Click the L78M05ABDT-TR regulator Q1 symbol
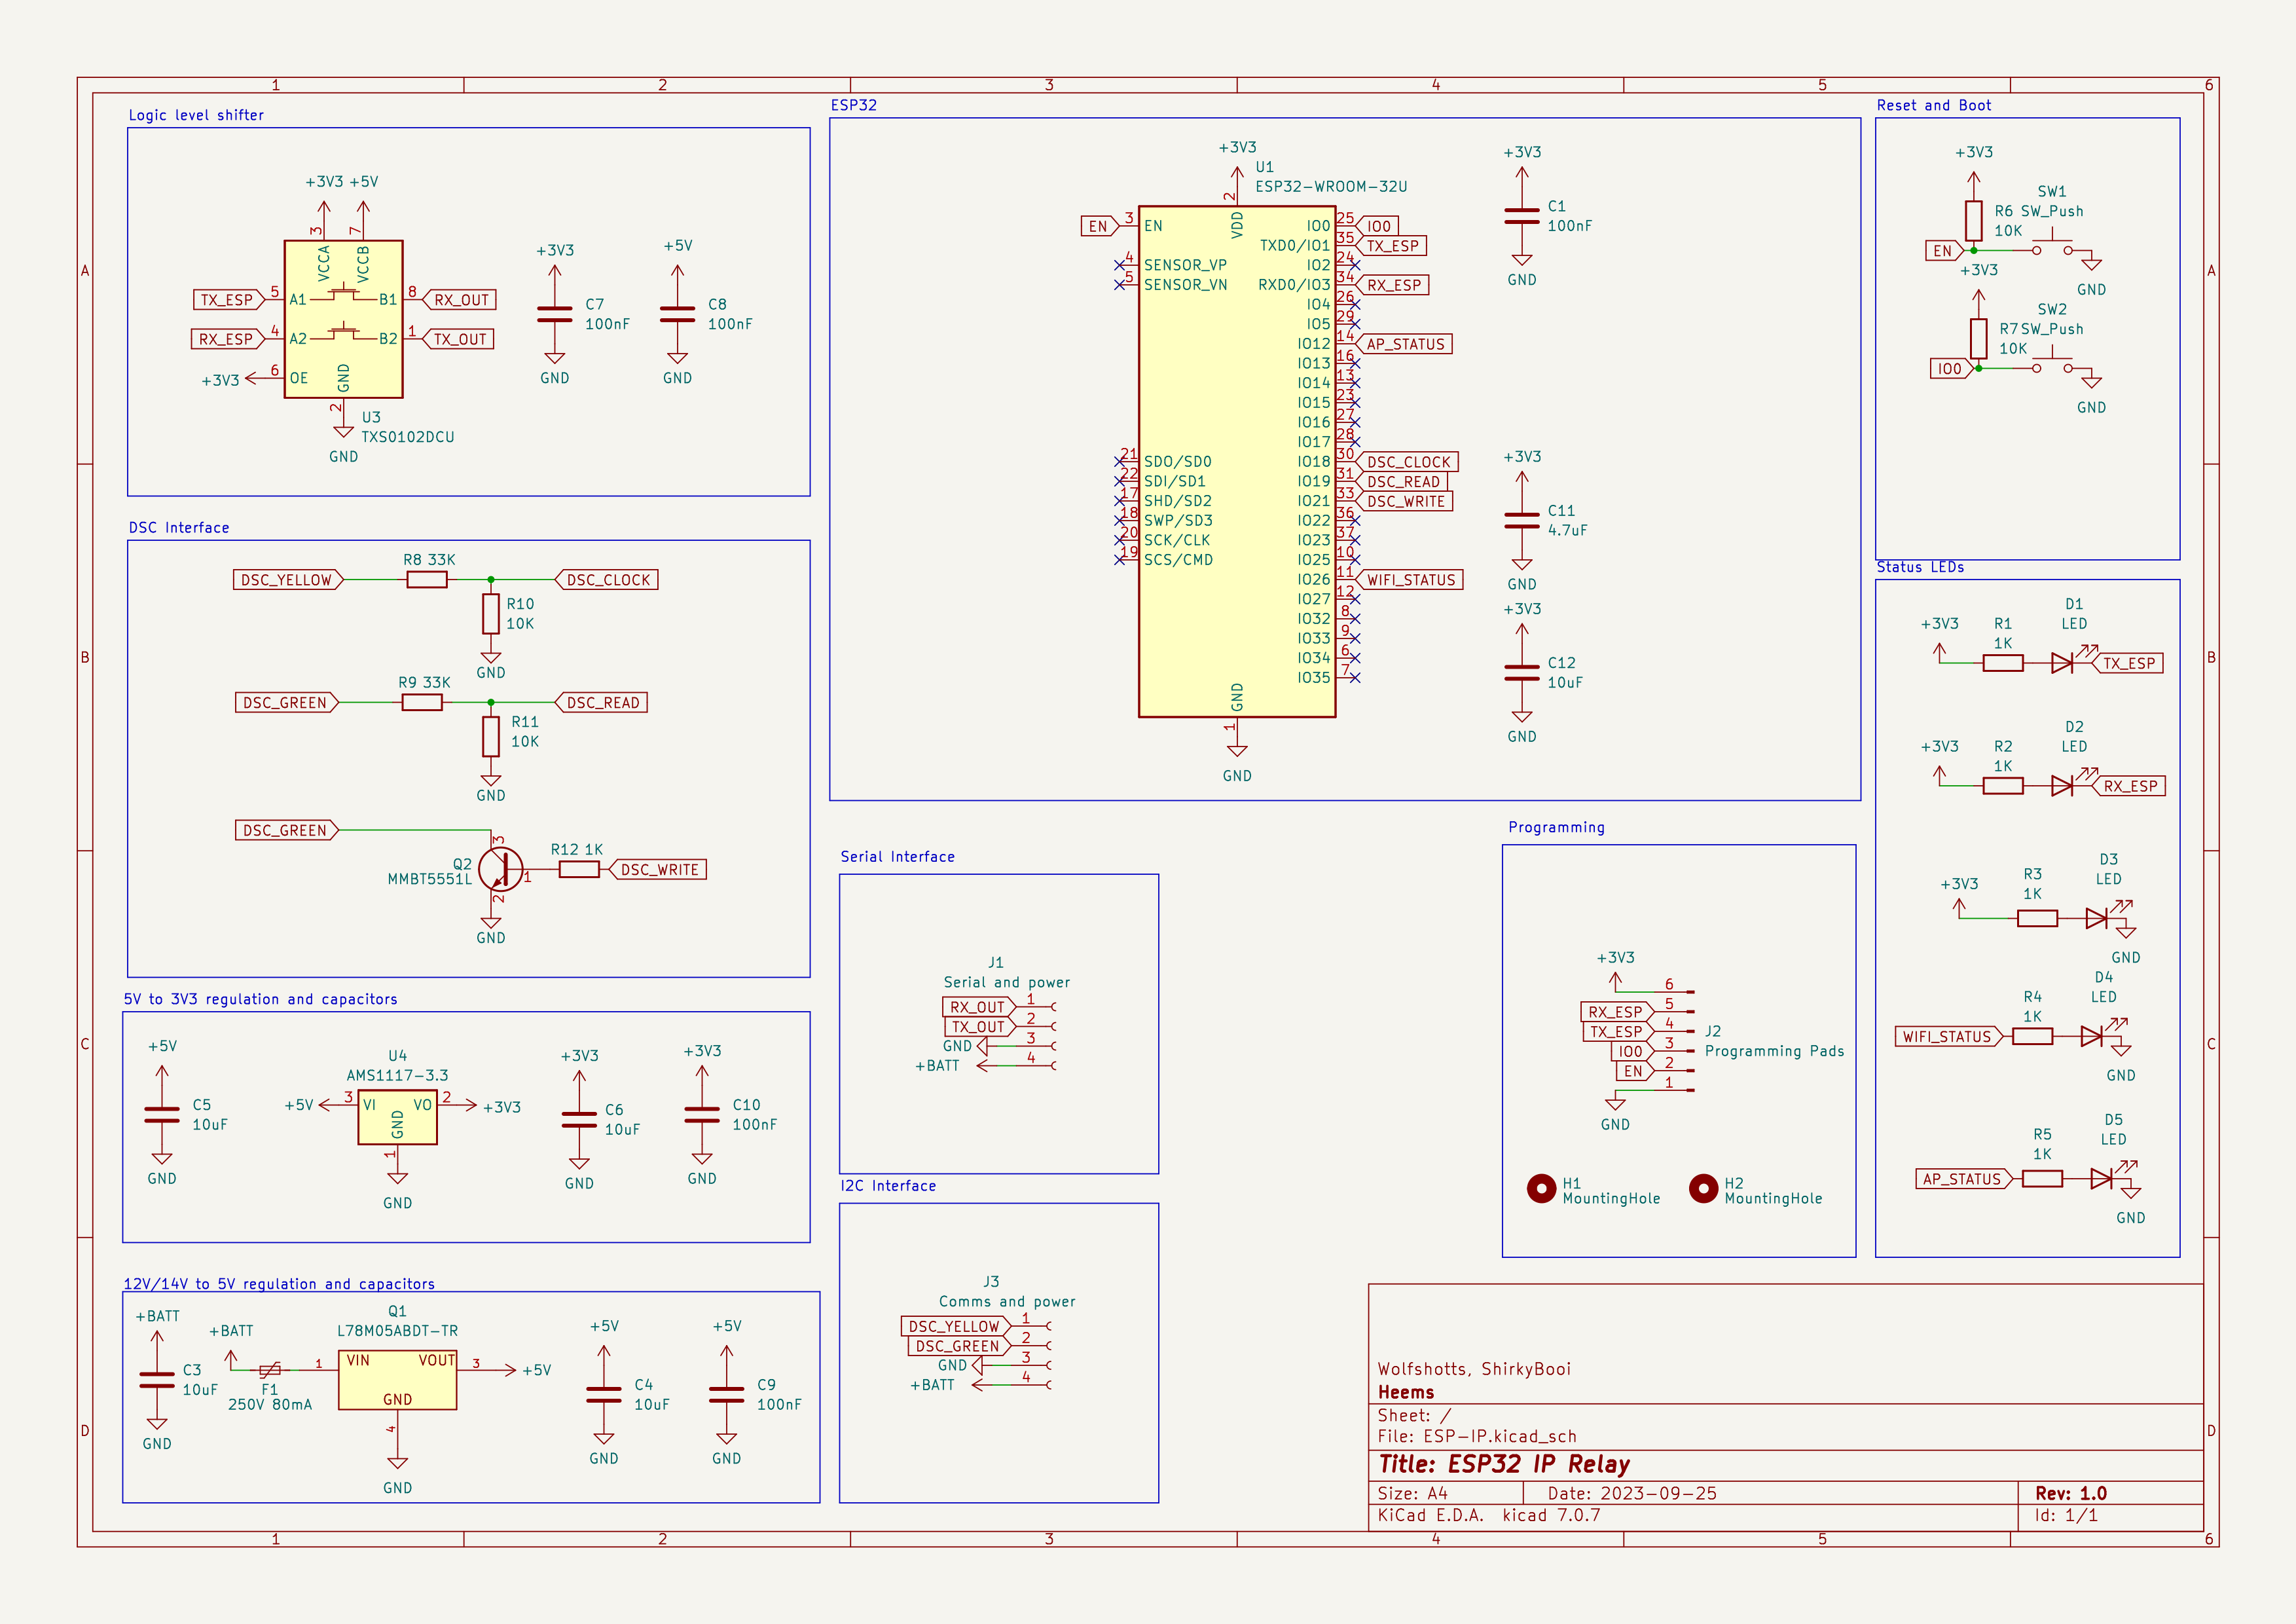The image size is (2296, 1624). coord(397,1380)
